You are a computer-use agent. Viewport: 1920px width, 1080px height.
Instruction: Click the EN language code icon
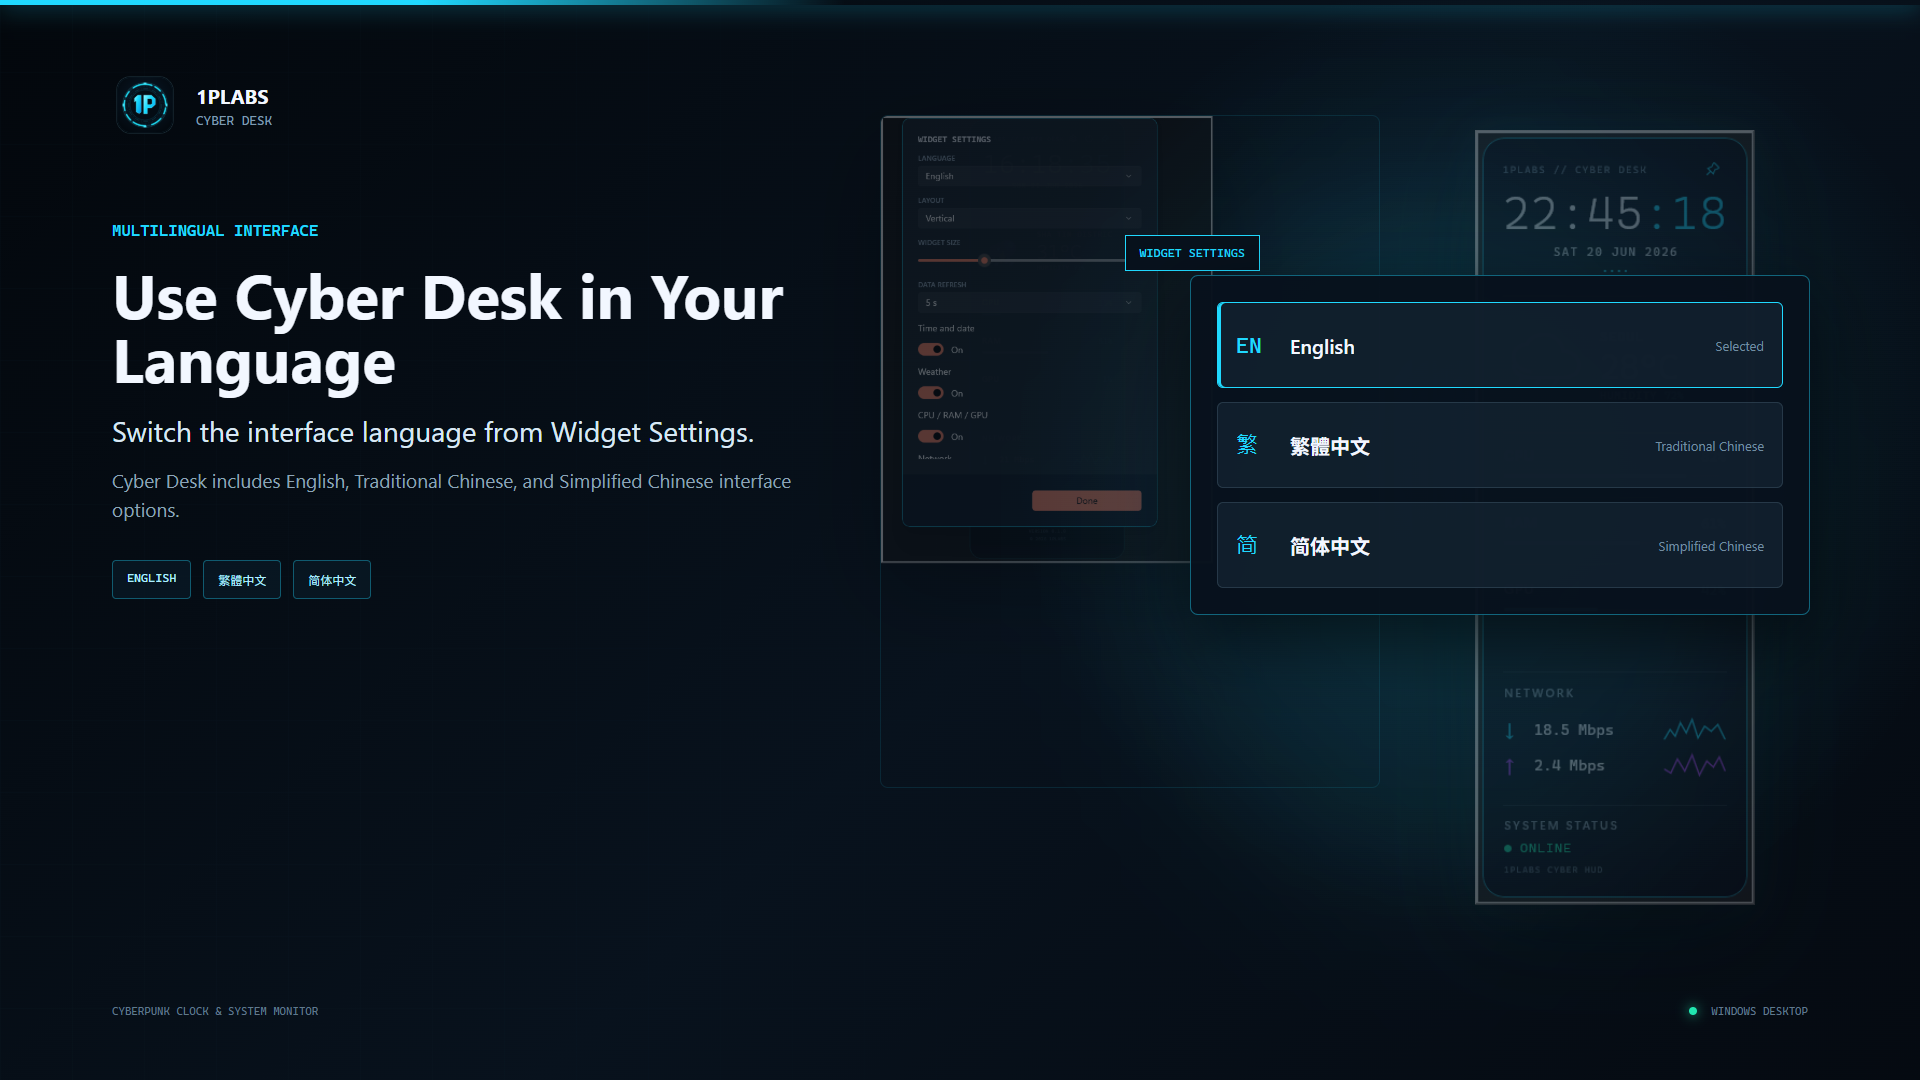pyautogui.click(x=1249, y=346)
